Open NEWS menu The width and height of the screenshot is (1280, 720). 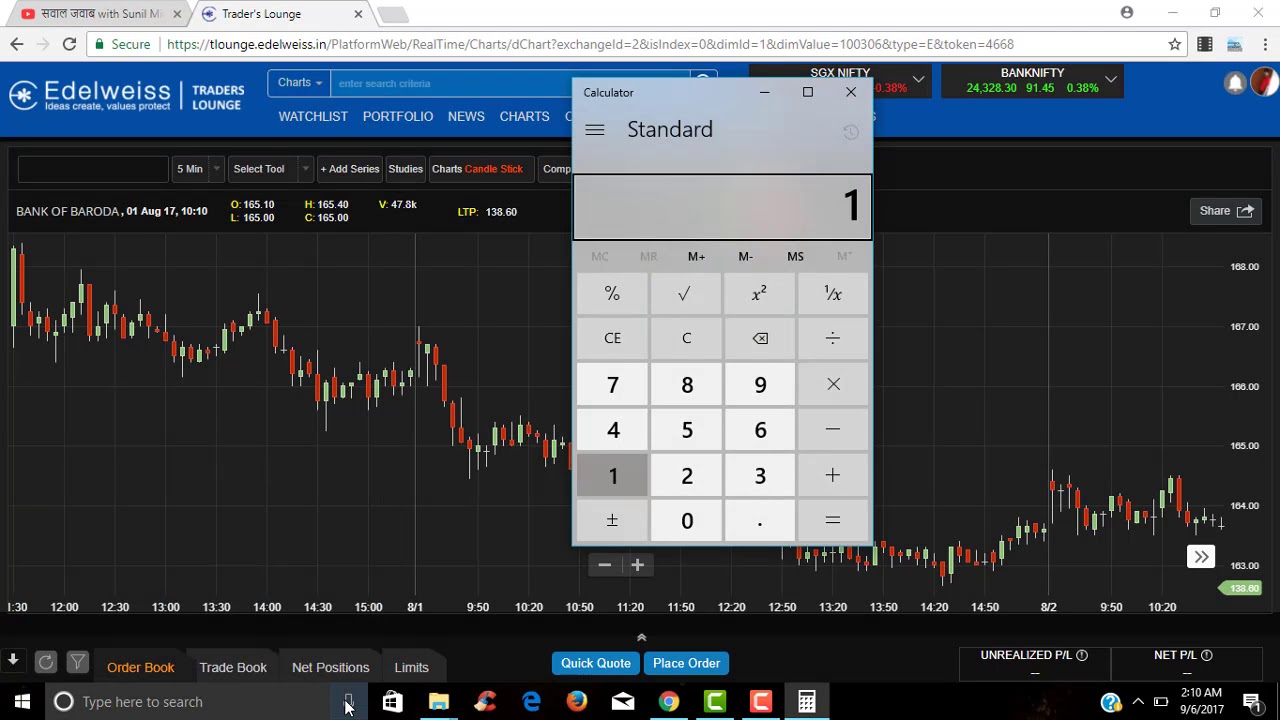(x=466, y=116)
